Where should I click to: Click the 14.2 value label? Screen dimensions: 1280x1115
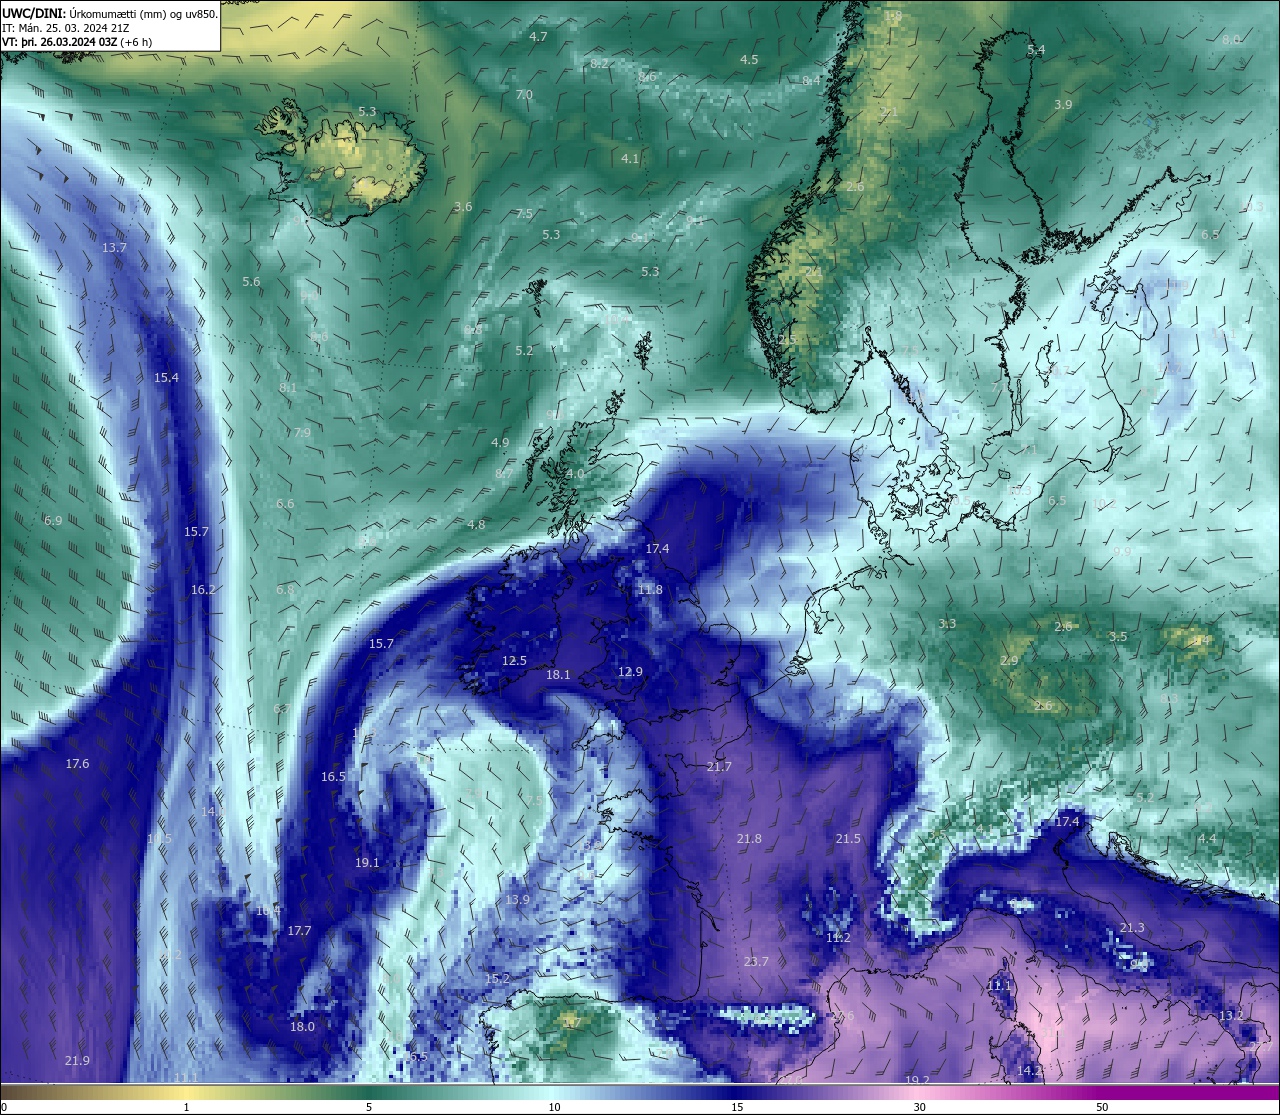(x=1029, y=1069)
